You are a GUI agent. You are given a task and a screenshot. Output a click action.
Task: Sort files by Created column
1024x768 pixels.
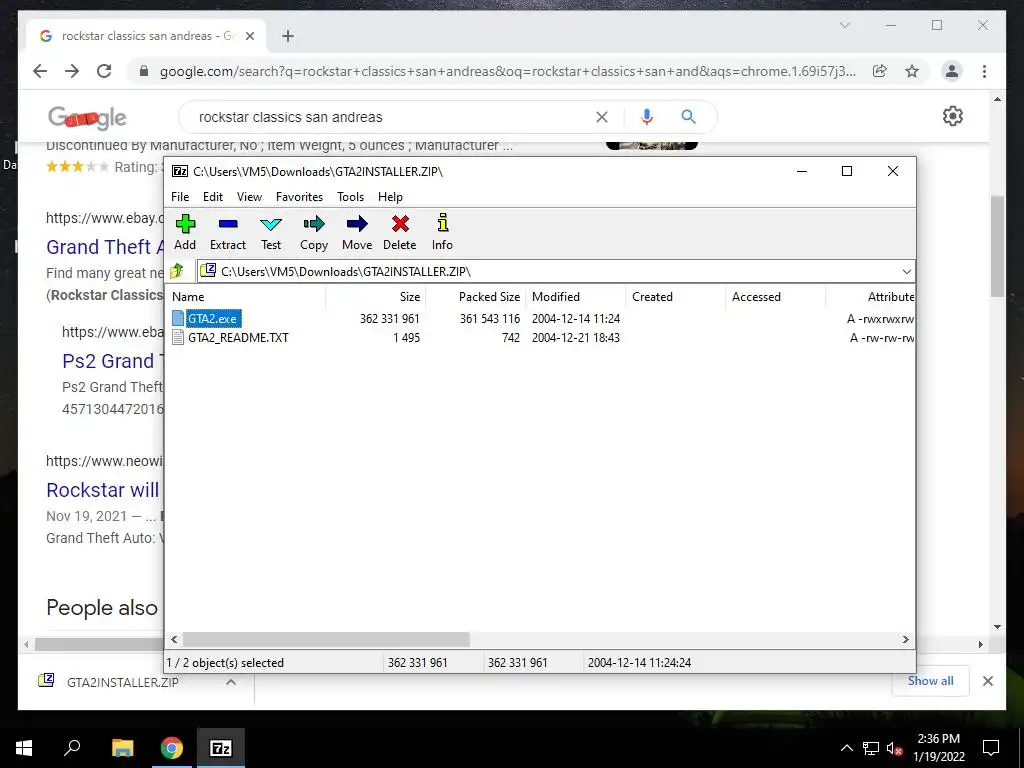coord(675,296)
